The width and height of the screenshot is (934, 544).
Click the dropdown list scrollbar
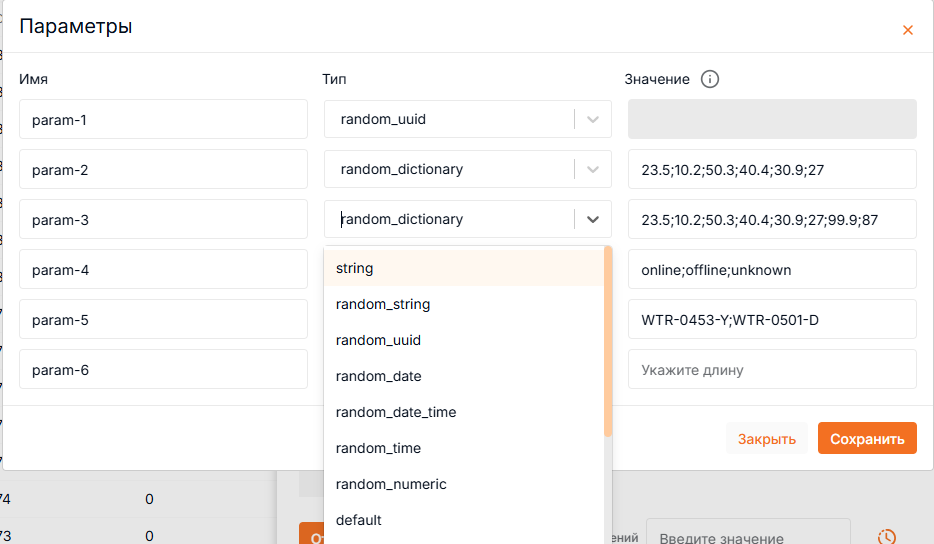click(x=608, y=340)
